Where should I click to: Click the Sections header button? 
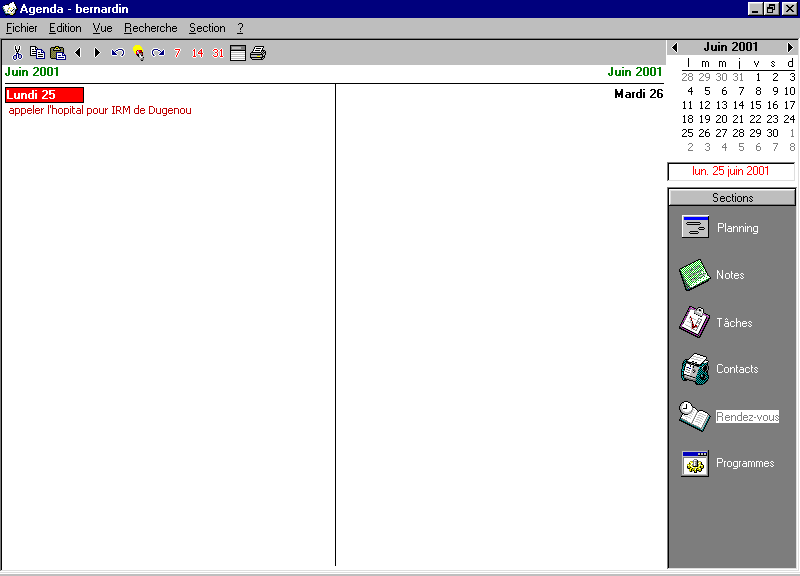[x=732, y=197]
